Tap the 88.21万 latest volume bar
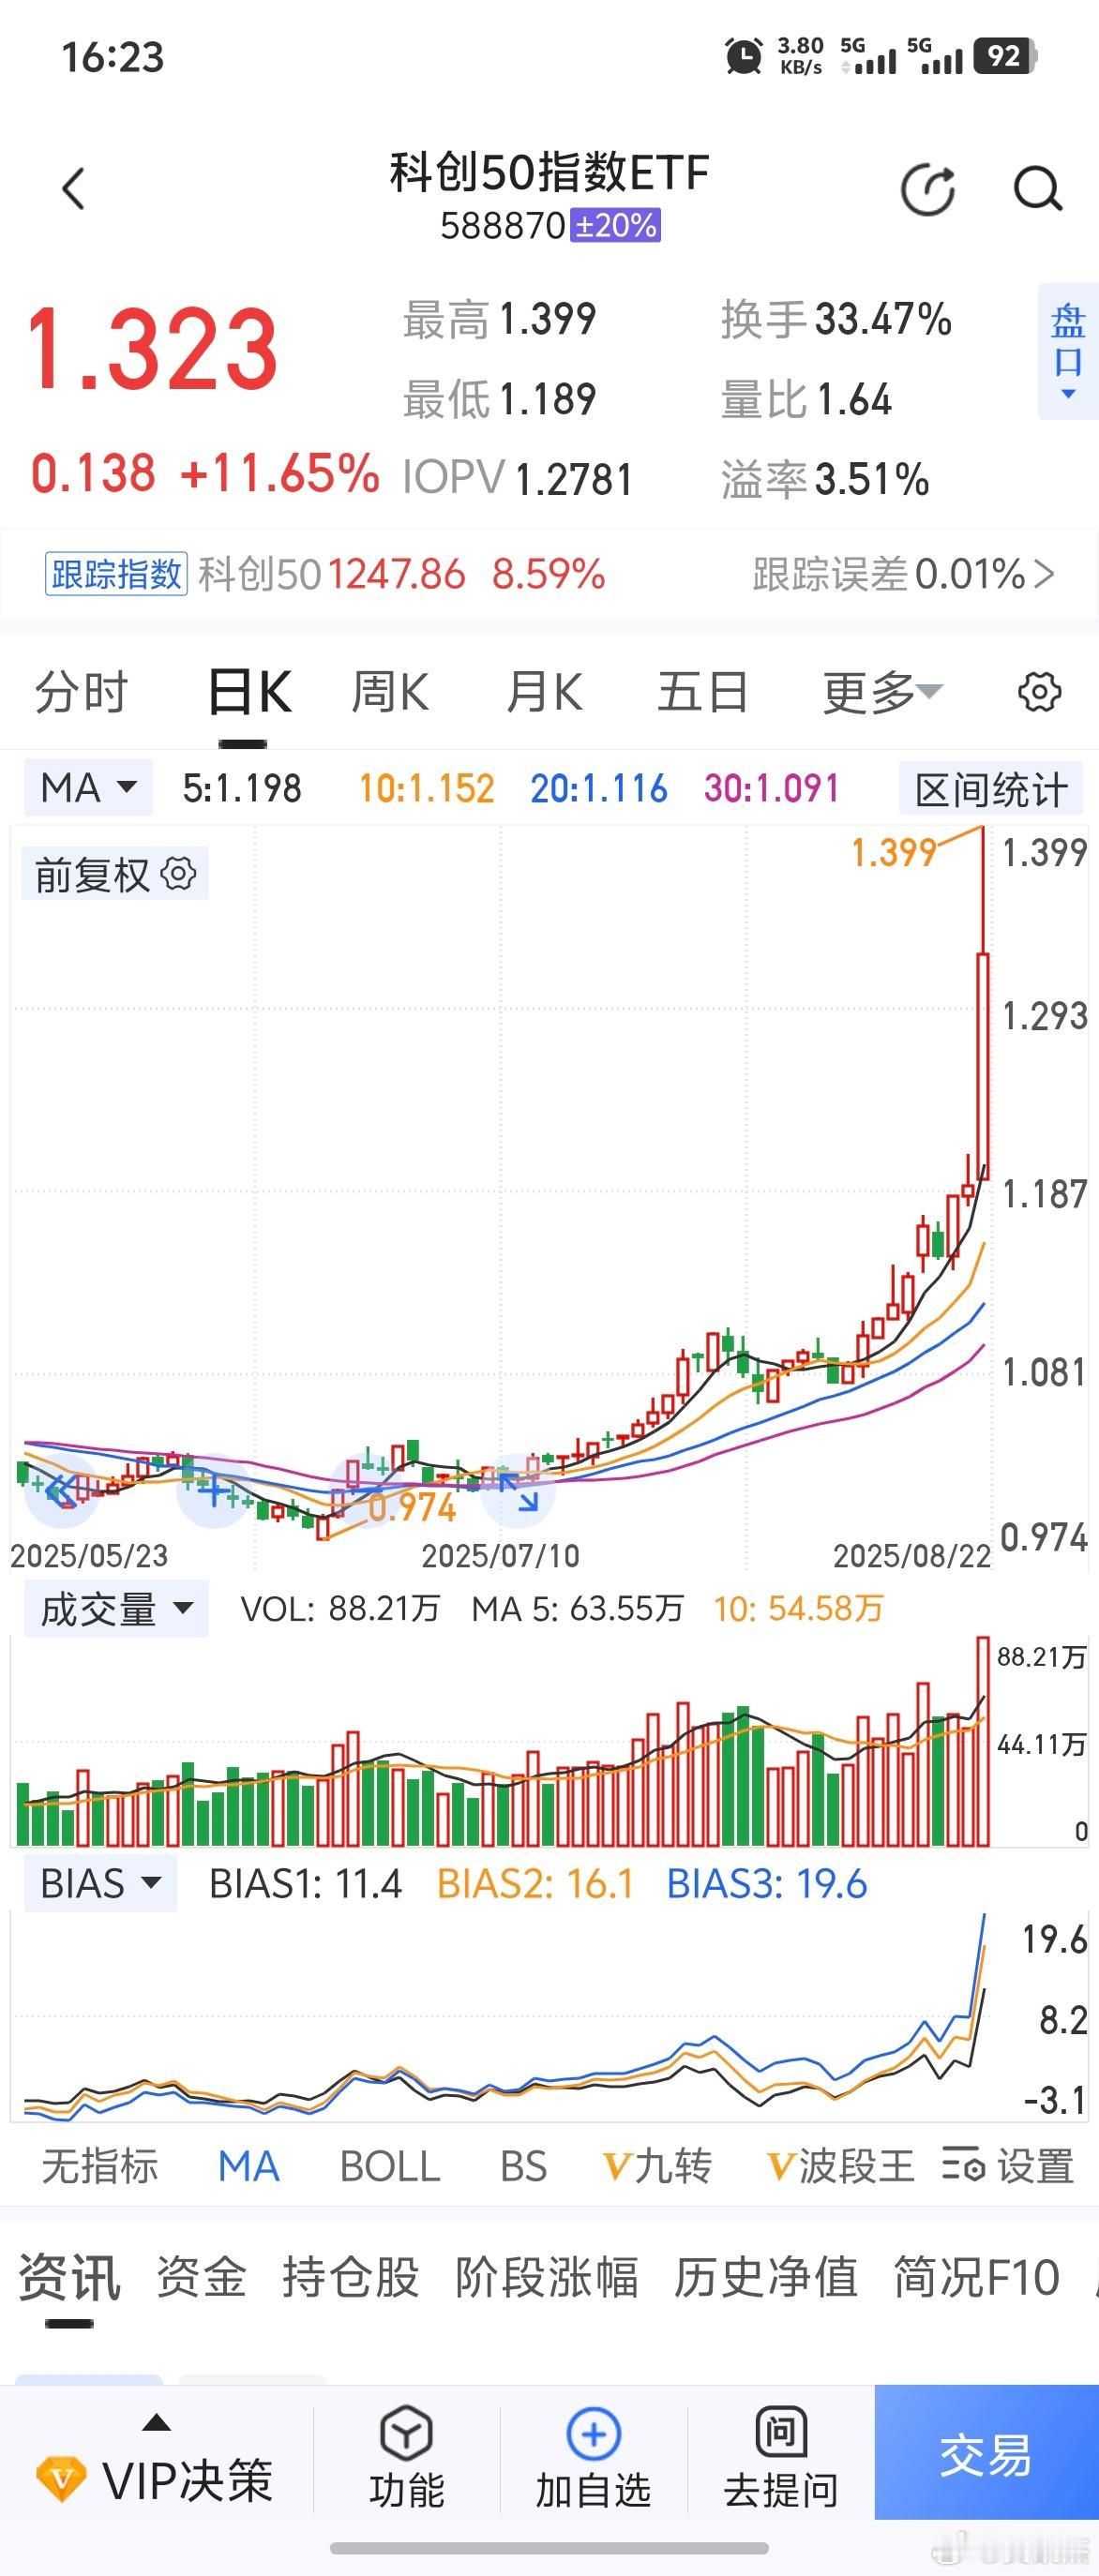 coord(983,1742)
